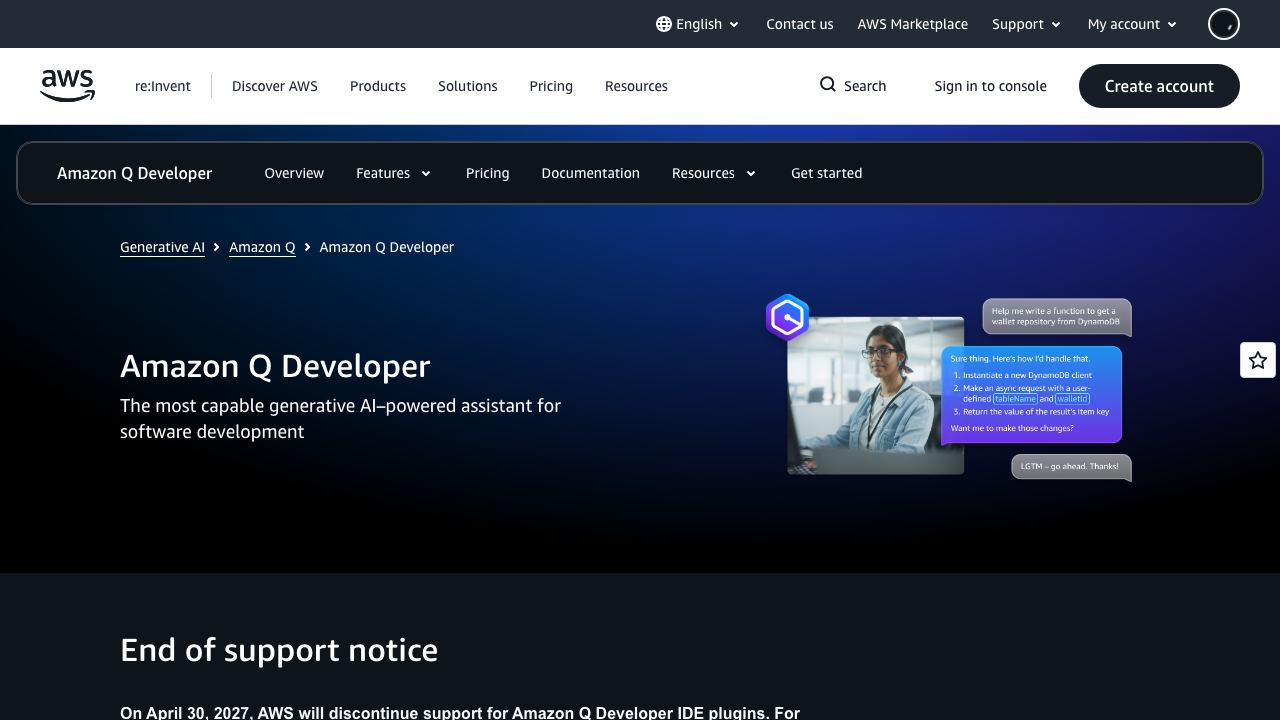Click the Create account button

click(x=1159, y=86)
